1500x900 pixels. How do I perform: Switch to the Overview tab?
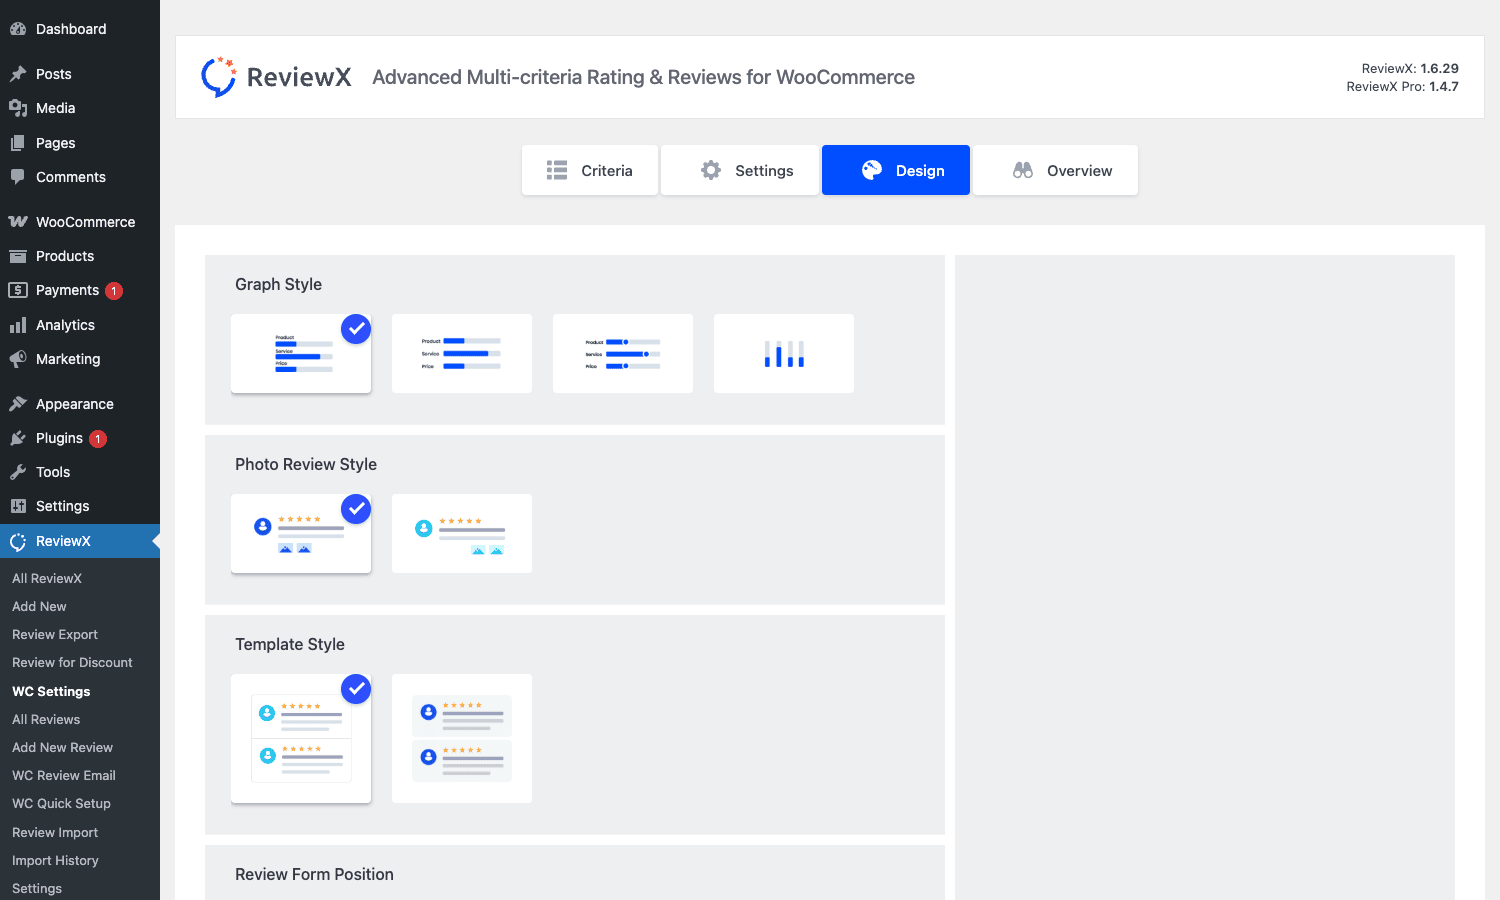pyautogui.click(x=1056, y=170)
